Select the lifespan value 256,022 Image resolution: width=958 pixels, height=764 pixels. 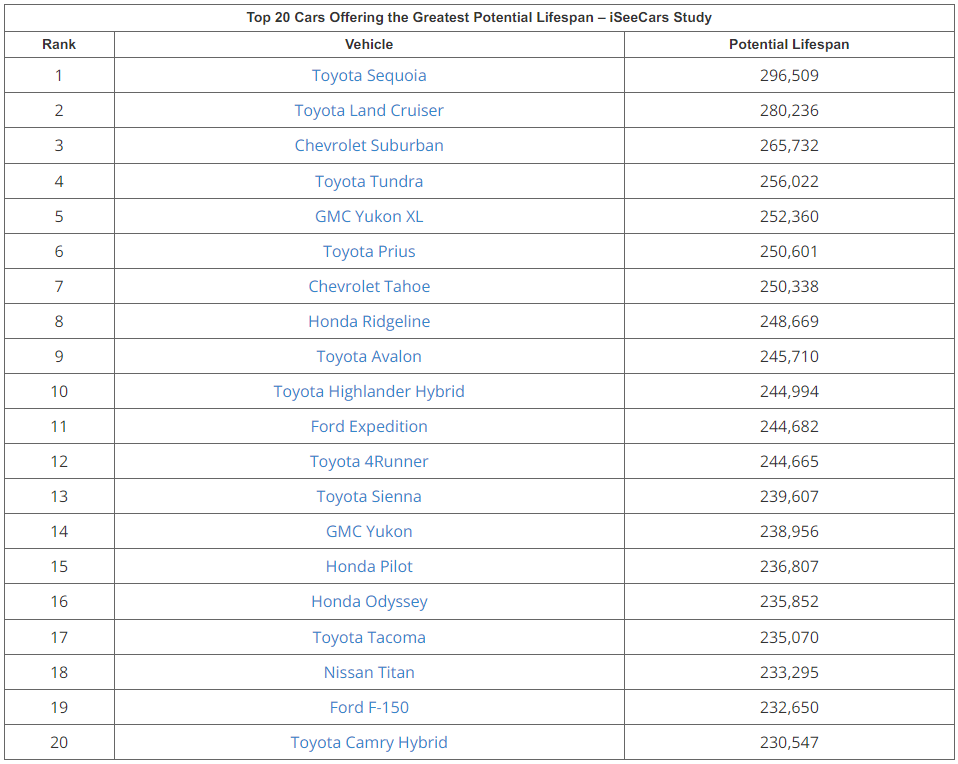789,182
